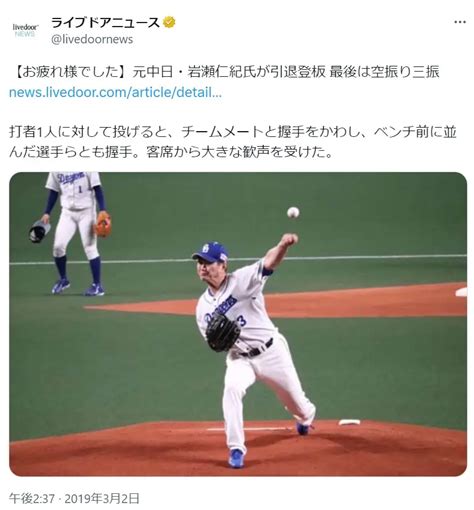Click the fielder's orange glove
This screenshot has height=510, width=474.
pyautogui.click(x=103, y=224)
